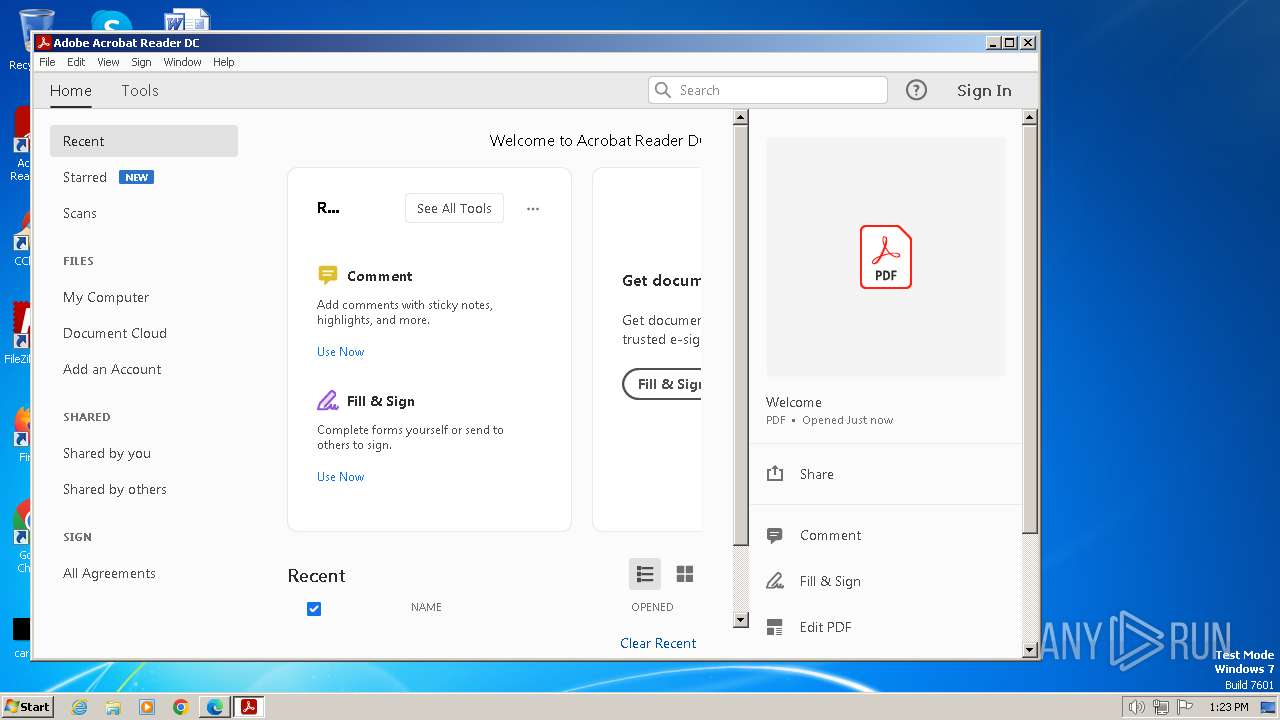Click the right pane scrollbar up arrow
Viewport: 1280px width, 720px height.
pos(1030,117)
